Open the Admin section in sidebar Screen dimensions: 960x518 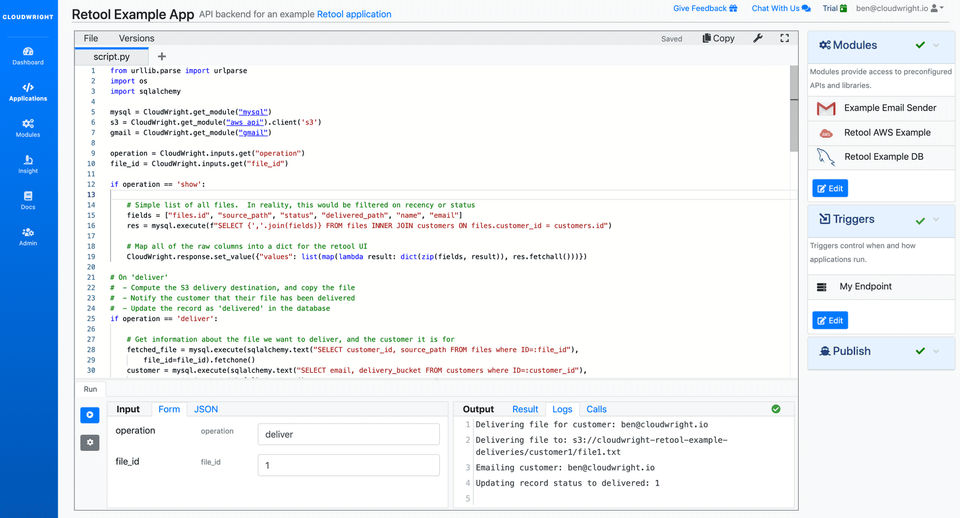(x=28, y=236)
